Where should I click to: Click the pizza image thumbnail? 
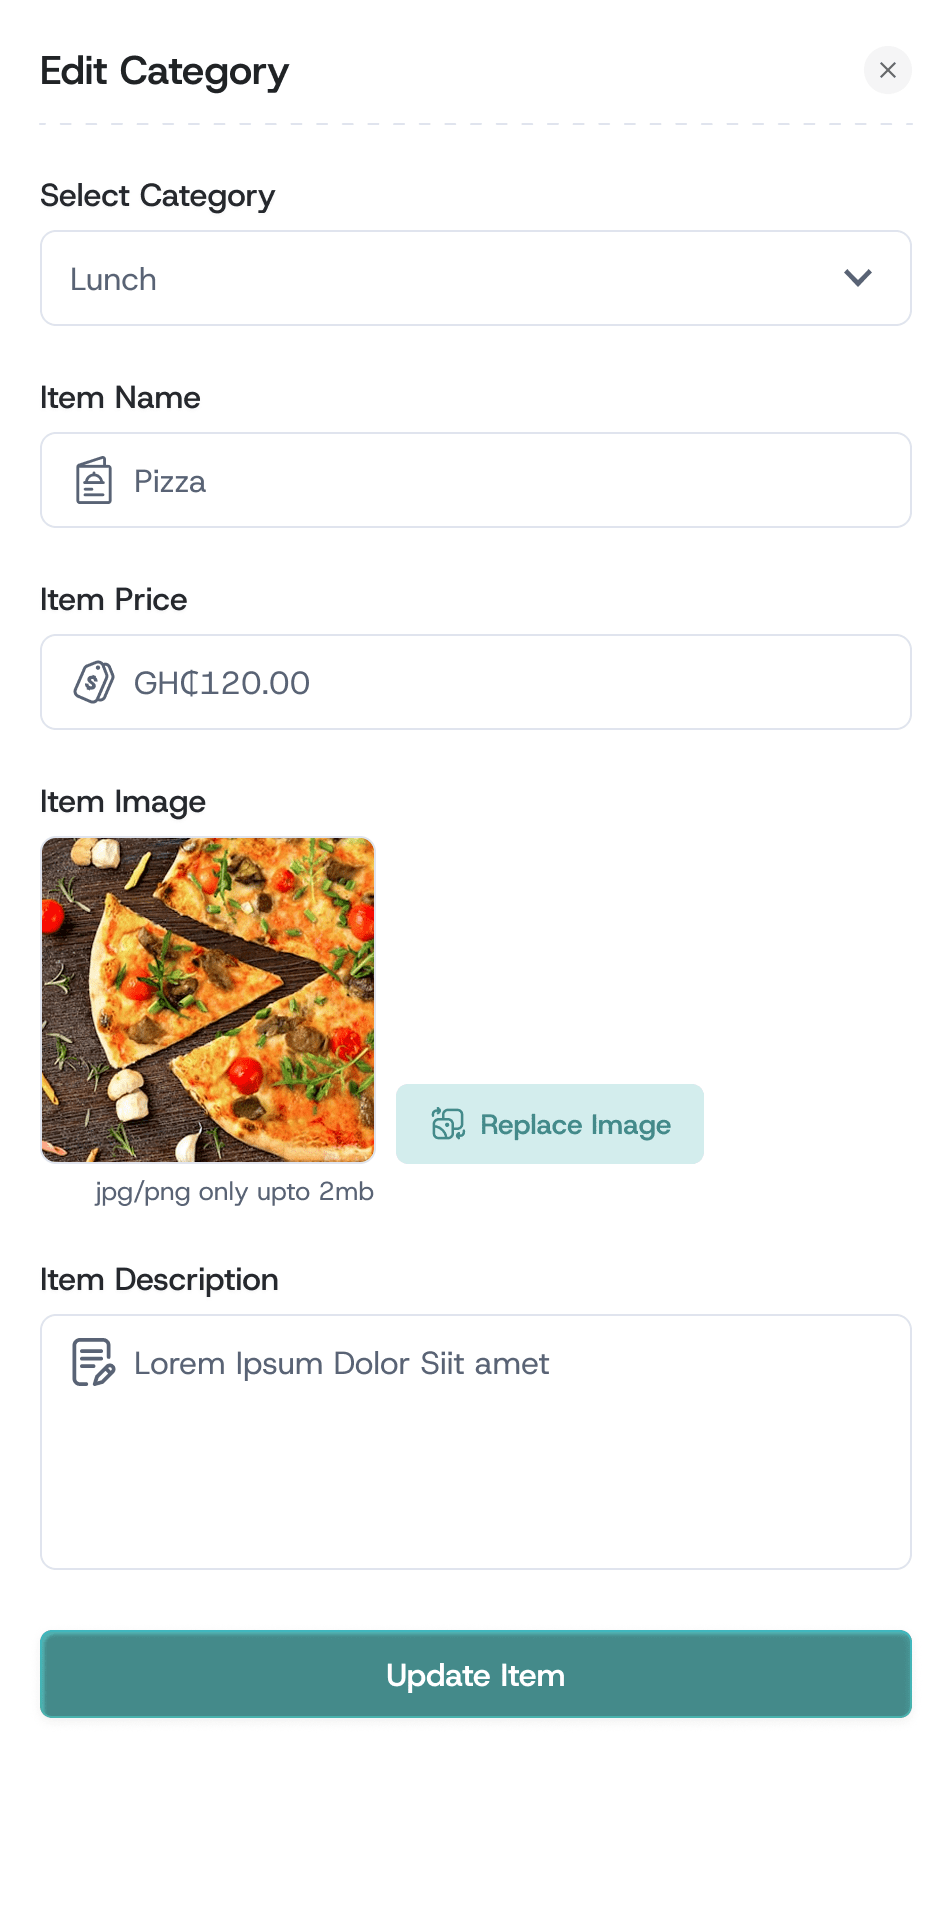click(x=208, y=1000)
